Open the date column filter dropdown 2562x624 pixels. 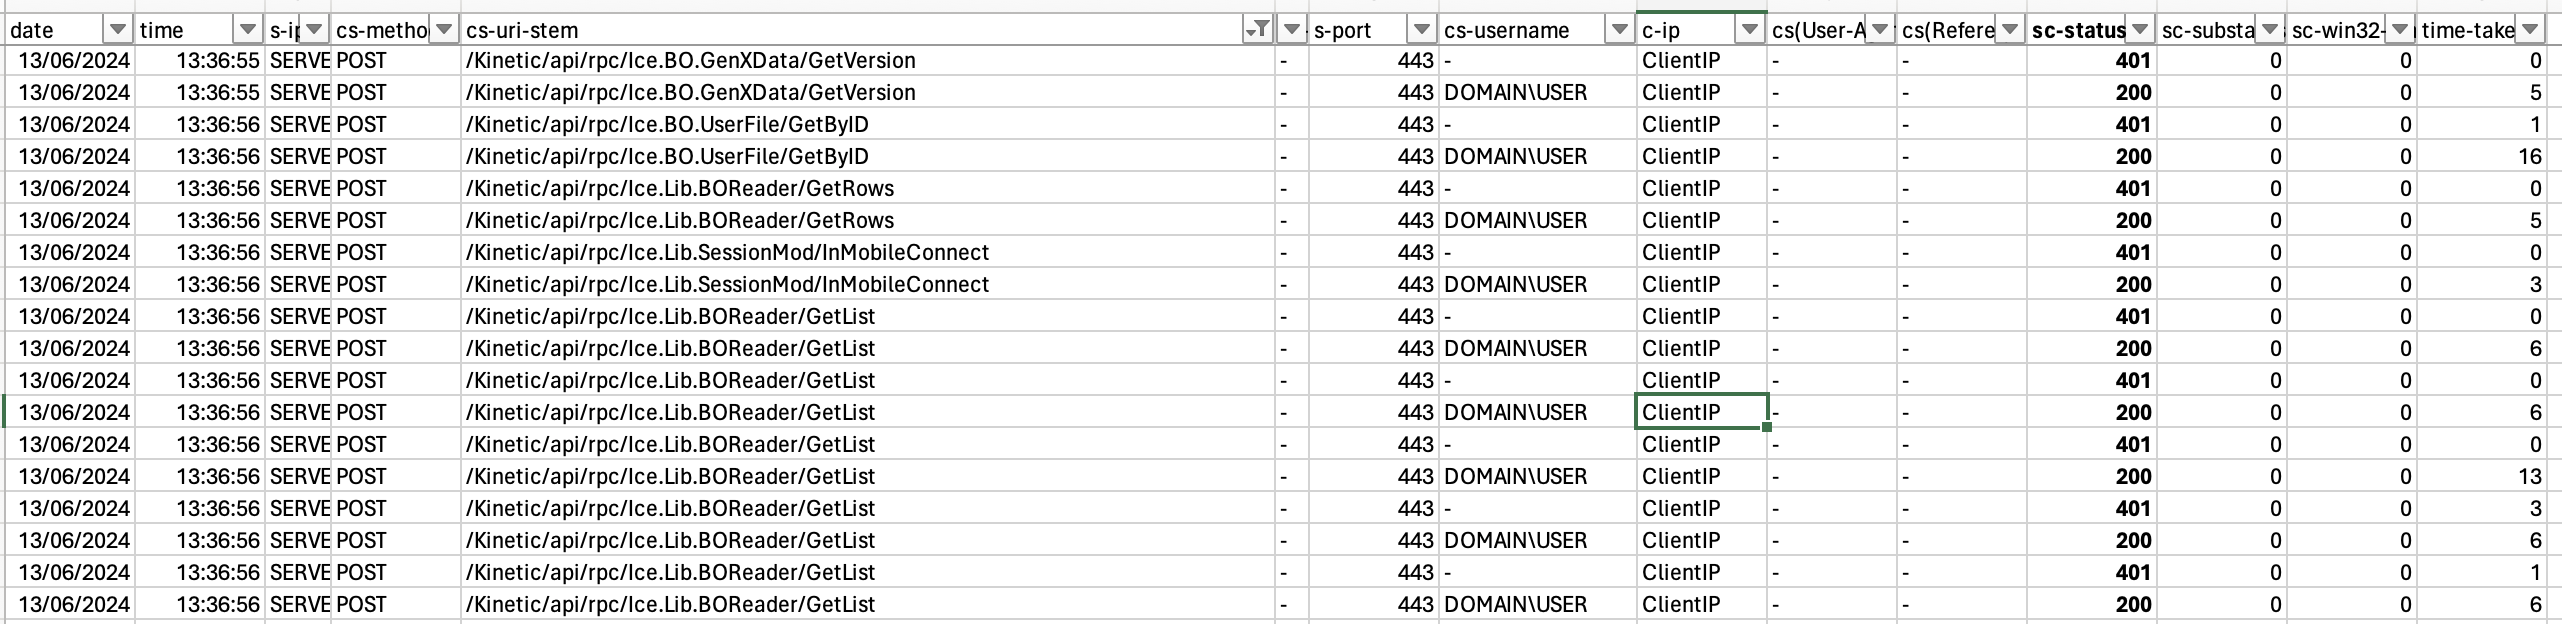point(119,29)
